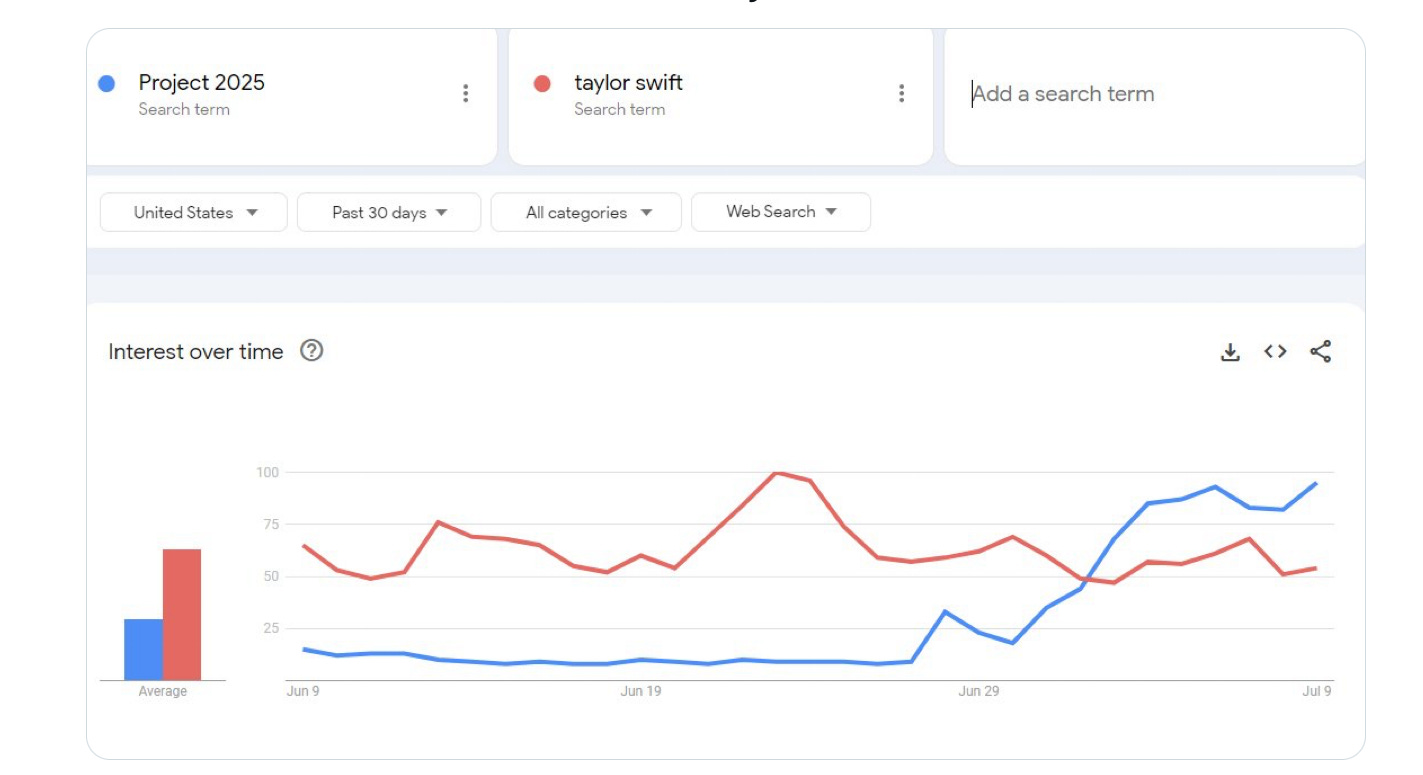Click the Average label under the bars
The image size is (1423, 775).
(x=162, y=692)
